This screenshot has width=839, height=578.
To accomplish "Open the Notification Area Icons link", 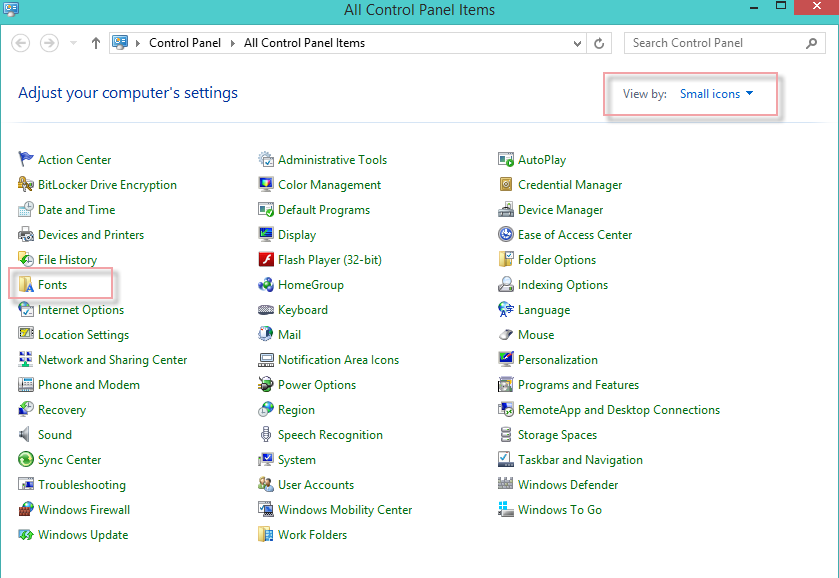I will click(338, 360).
